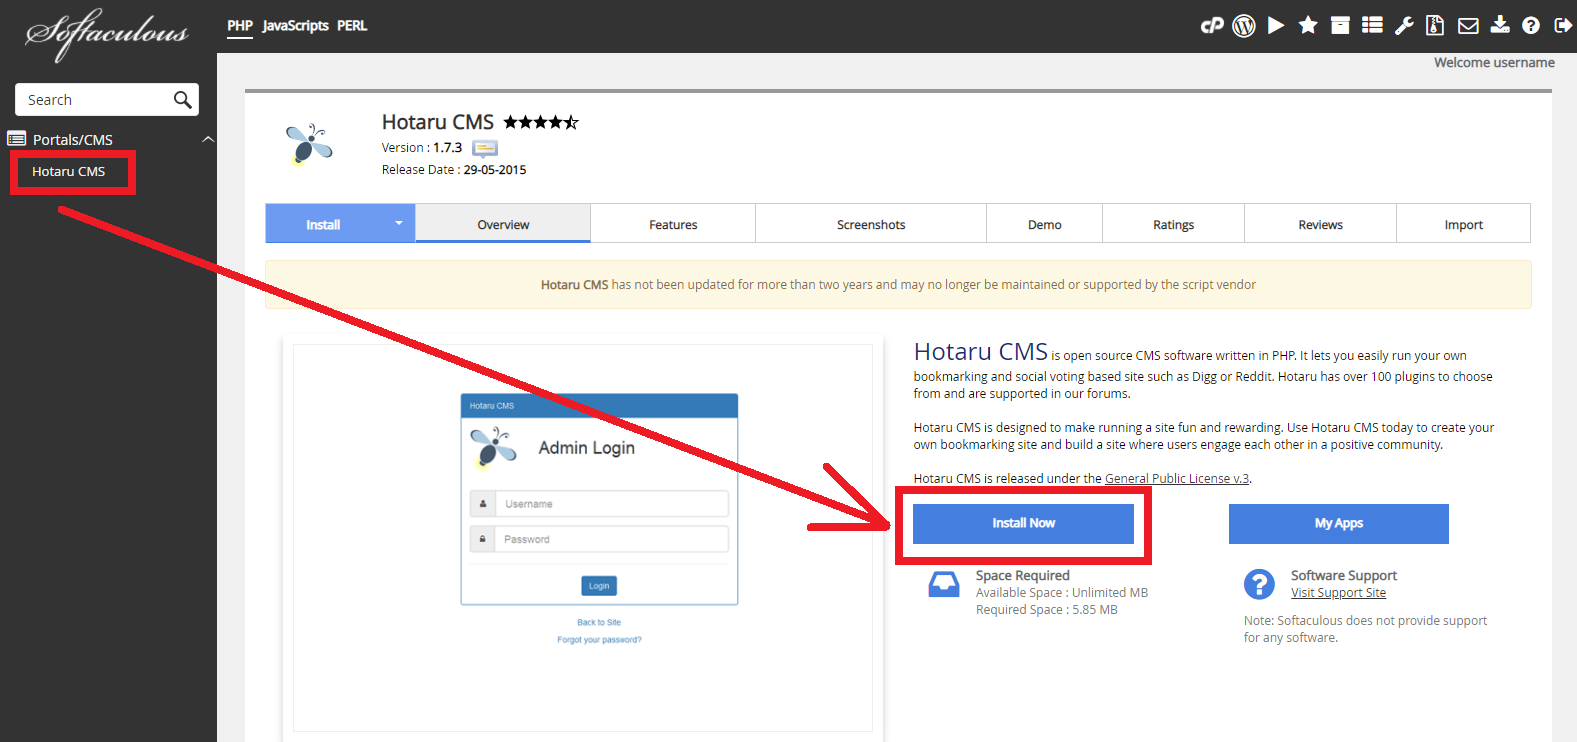
Task: Click the Hotaru CMS star rating
Action: click(x=541, y=122)
